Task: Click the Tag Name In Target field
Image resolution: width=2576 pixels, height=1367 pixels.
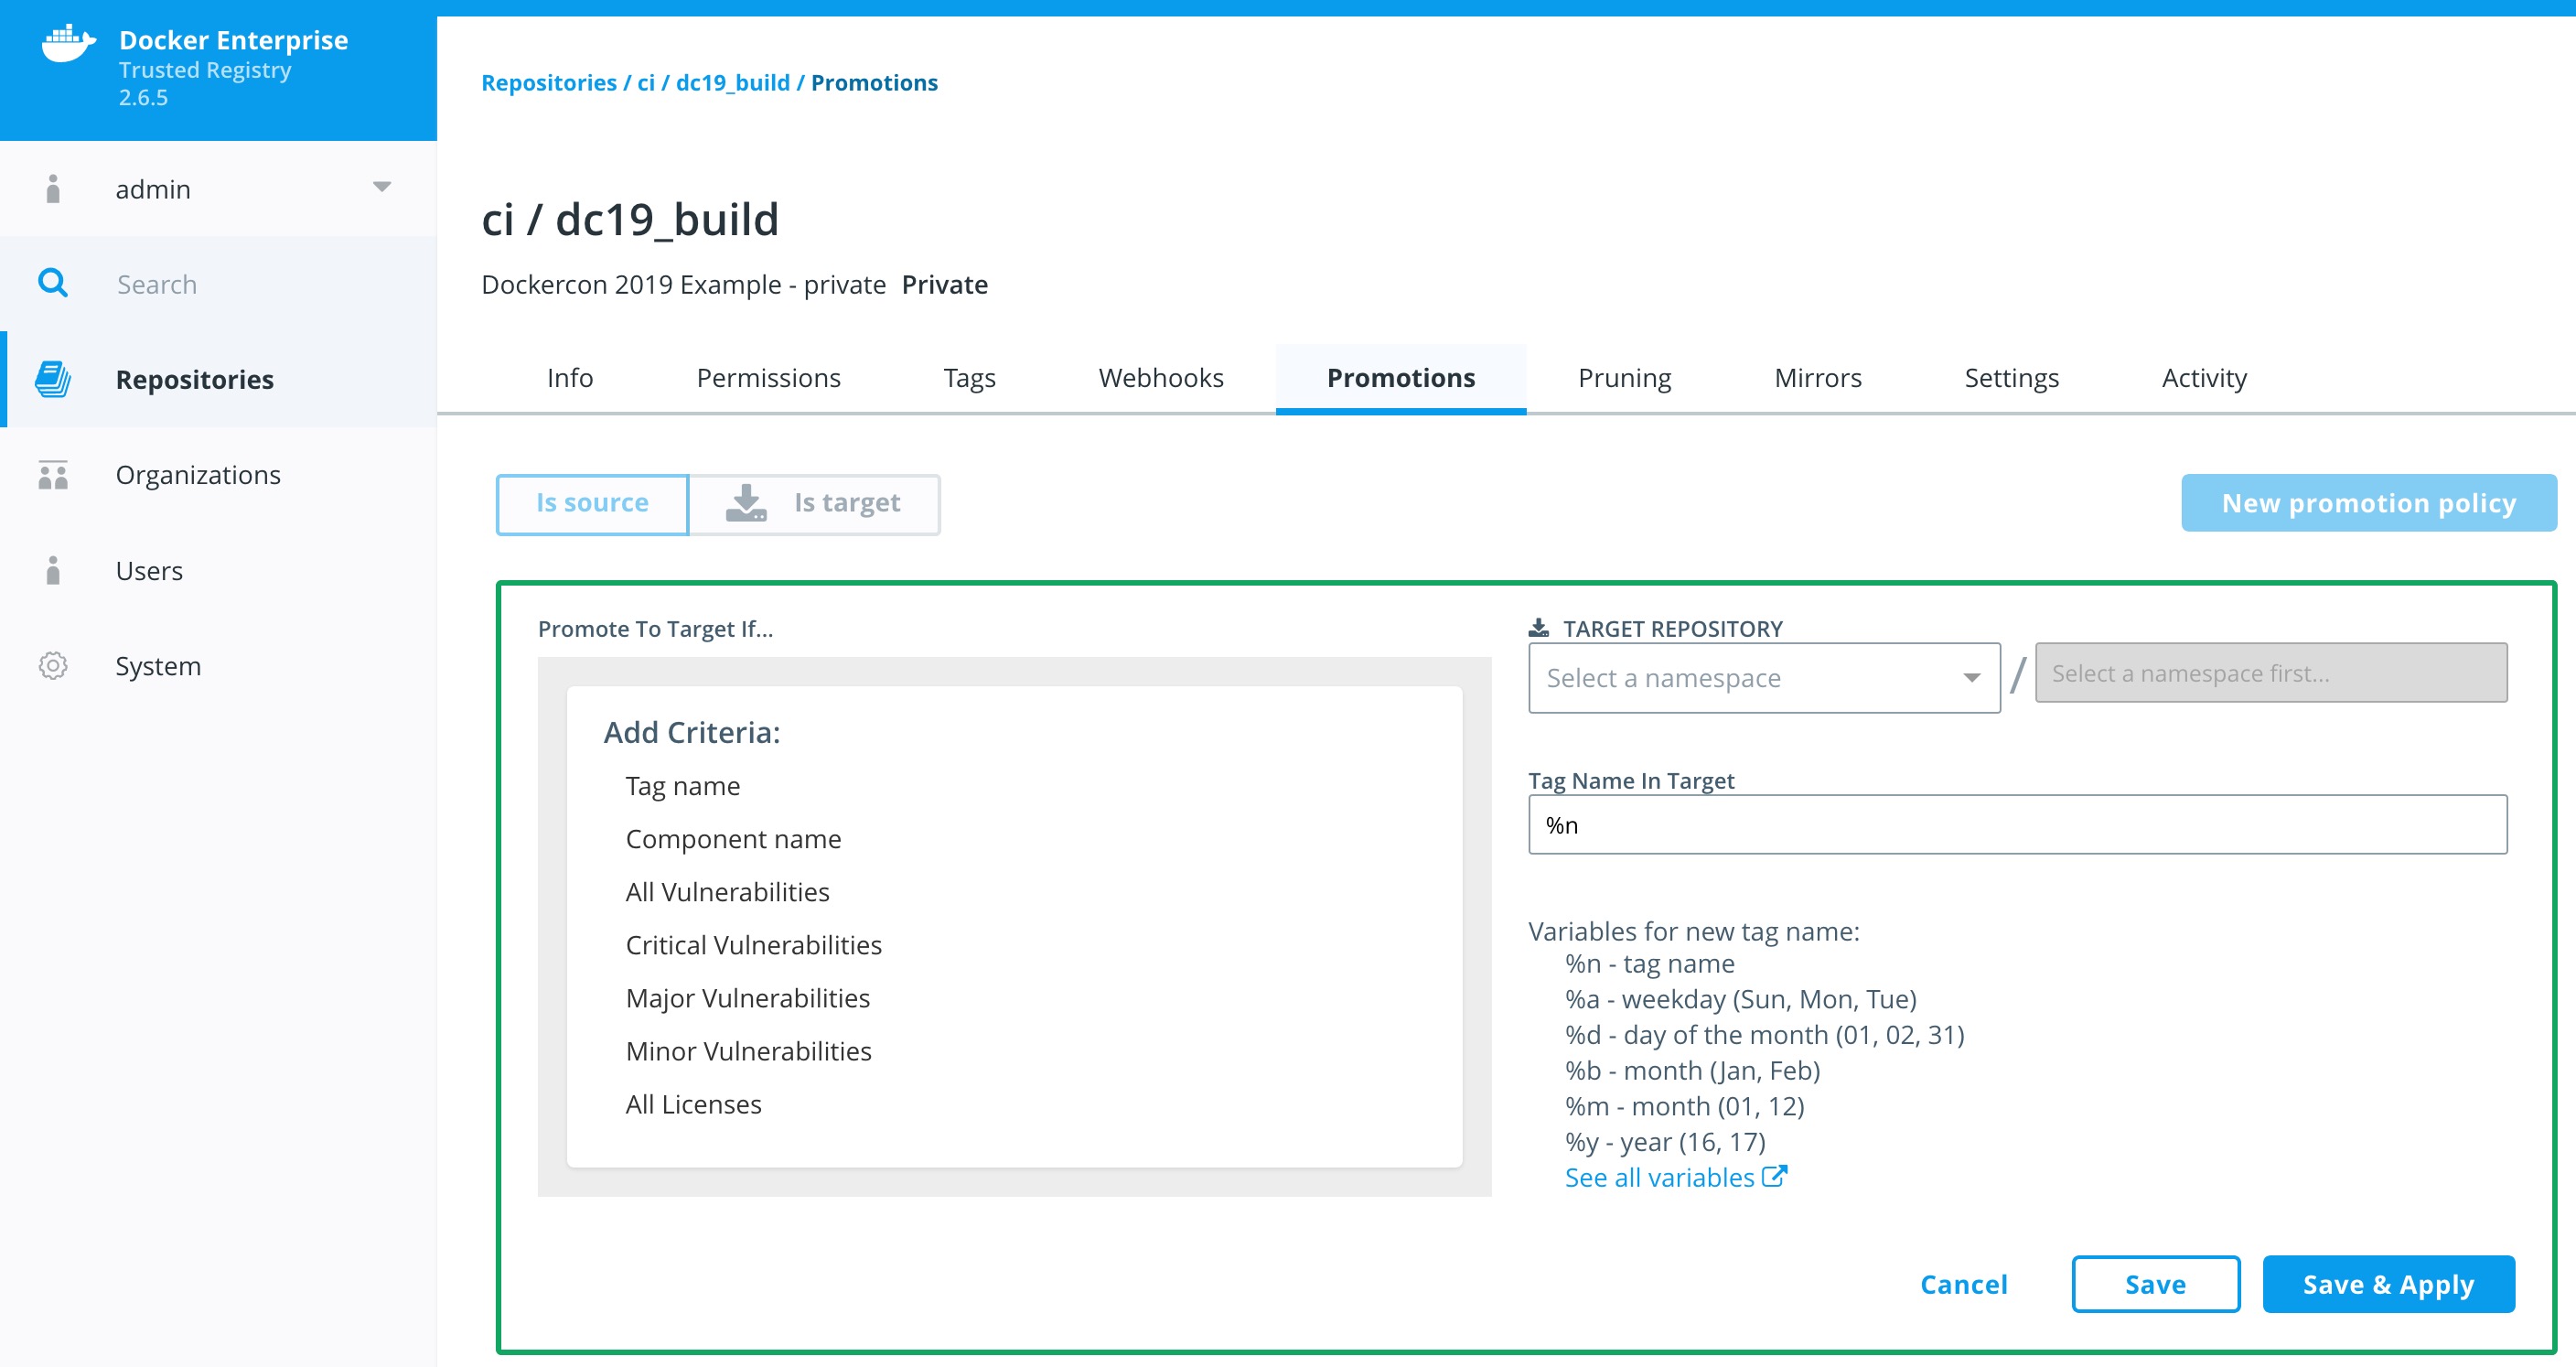Action: [2016, 825]
